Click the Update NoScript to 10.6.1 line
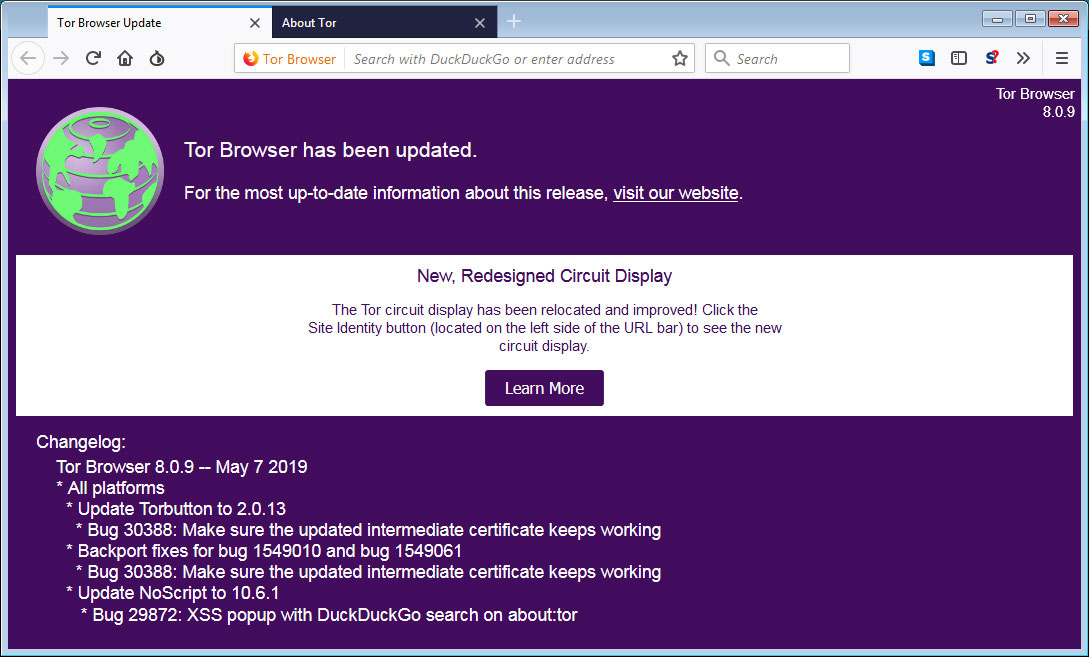 pyautogui.click(x=172, y=593)
